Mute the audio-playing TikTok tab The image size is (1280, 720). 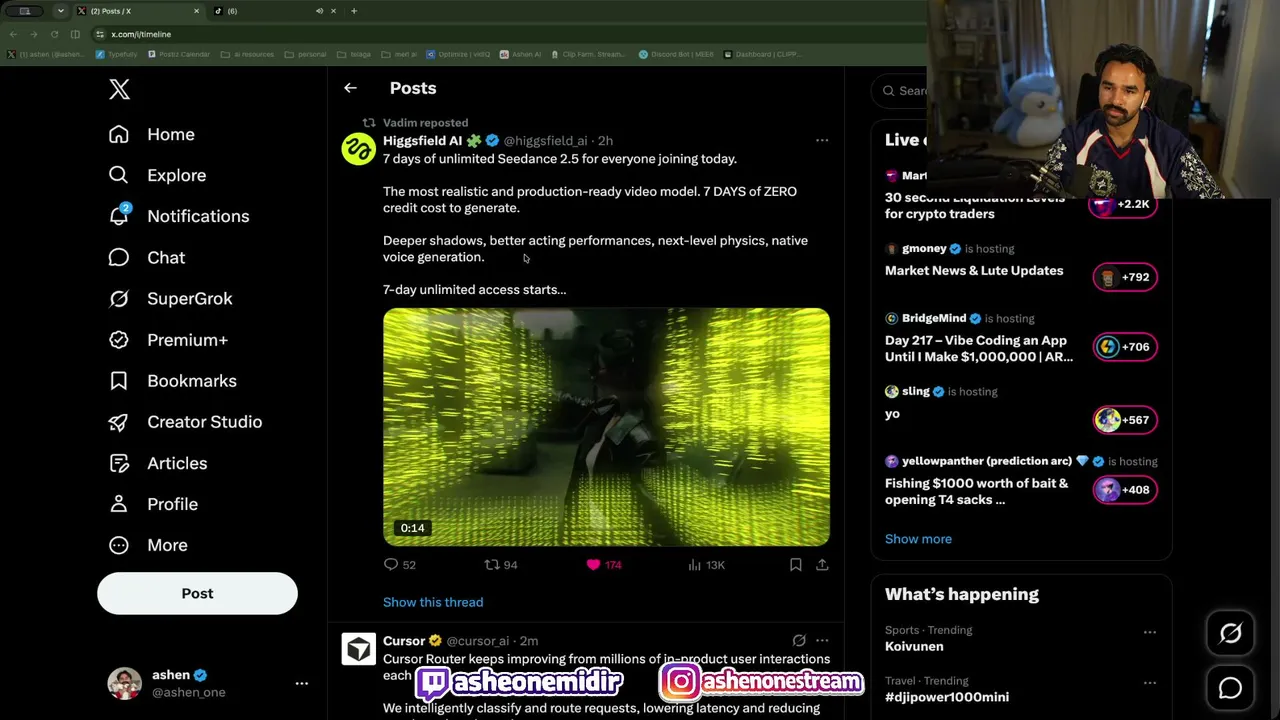click(319, 11)
